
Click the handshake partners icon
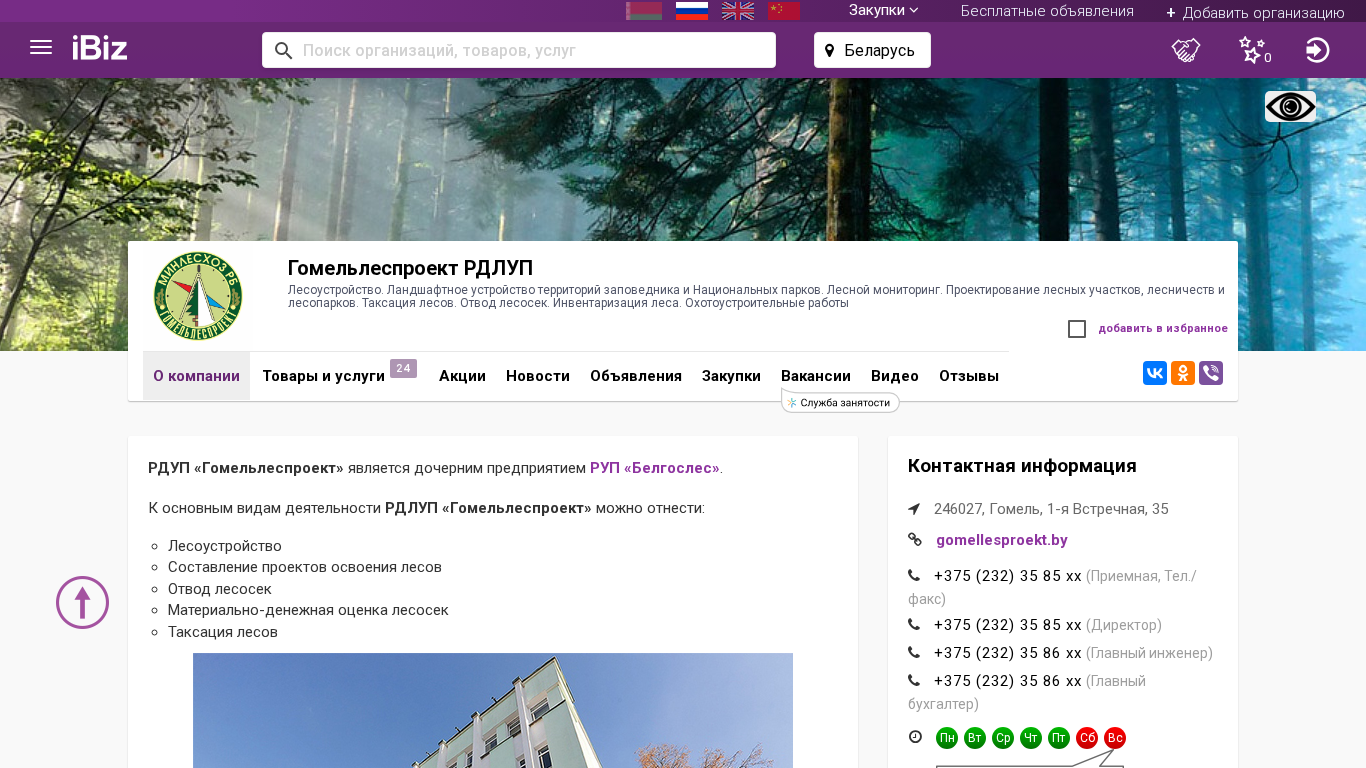click(x=1186, y=50)
